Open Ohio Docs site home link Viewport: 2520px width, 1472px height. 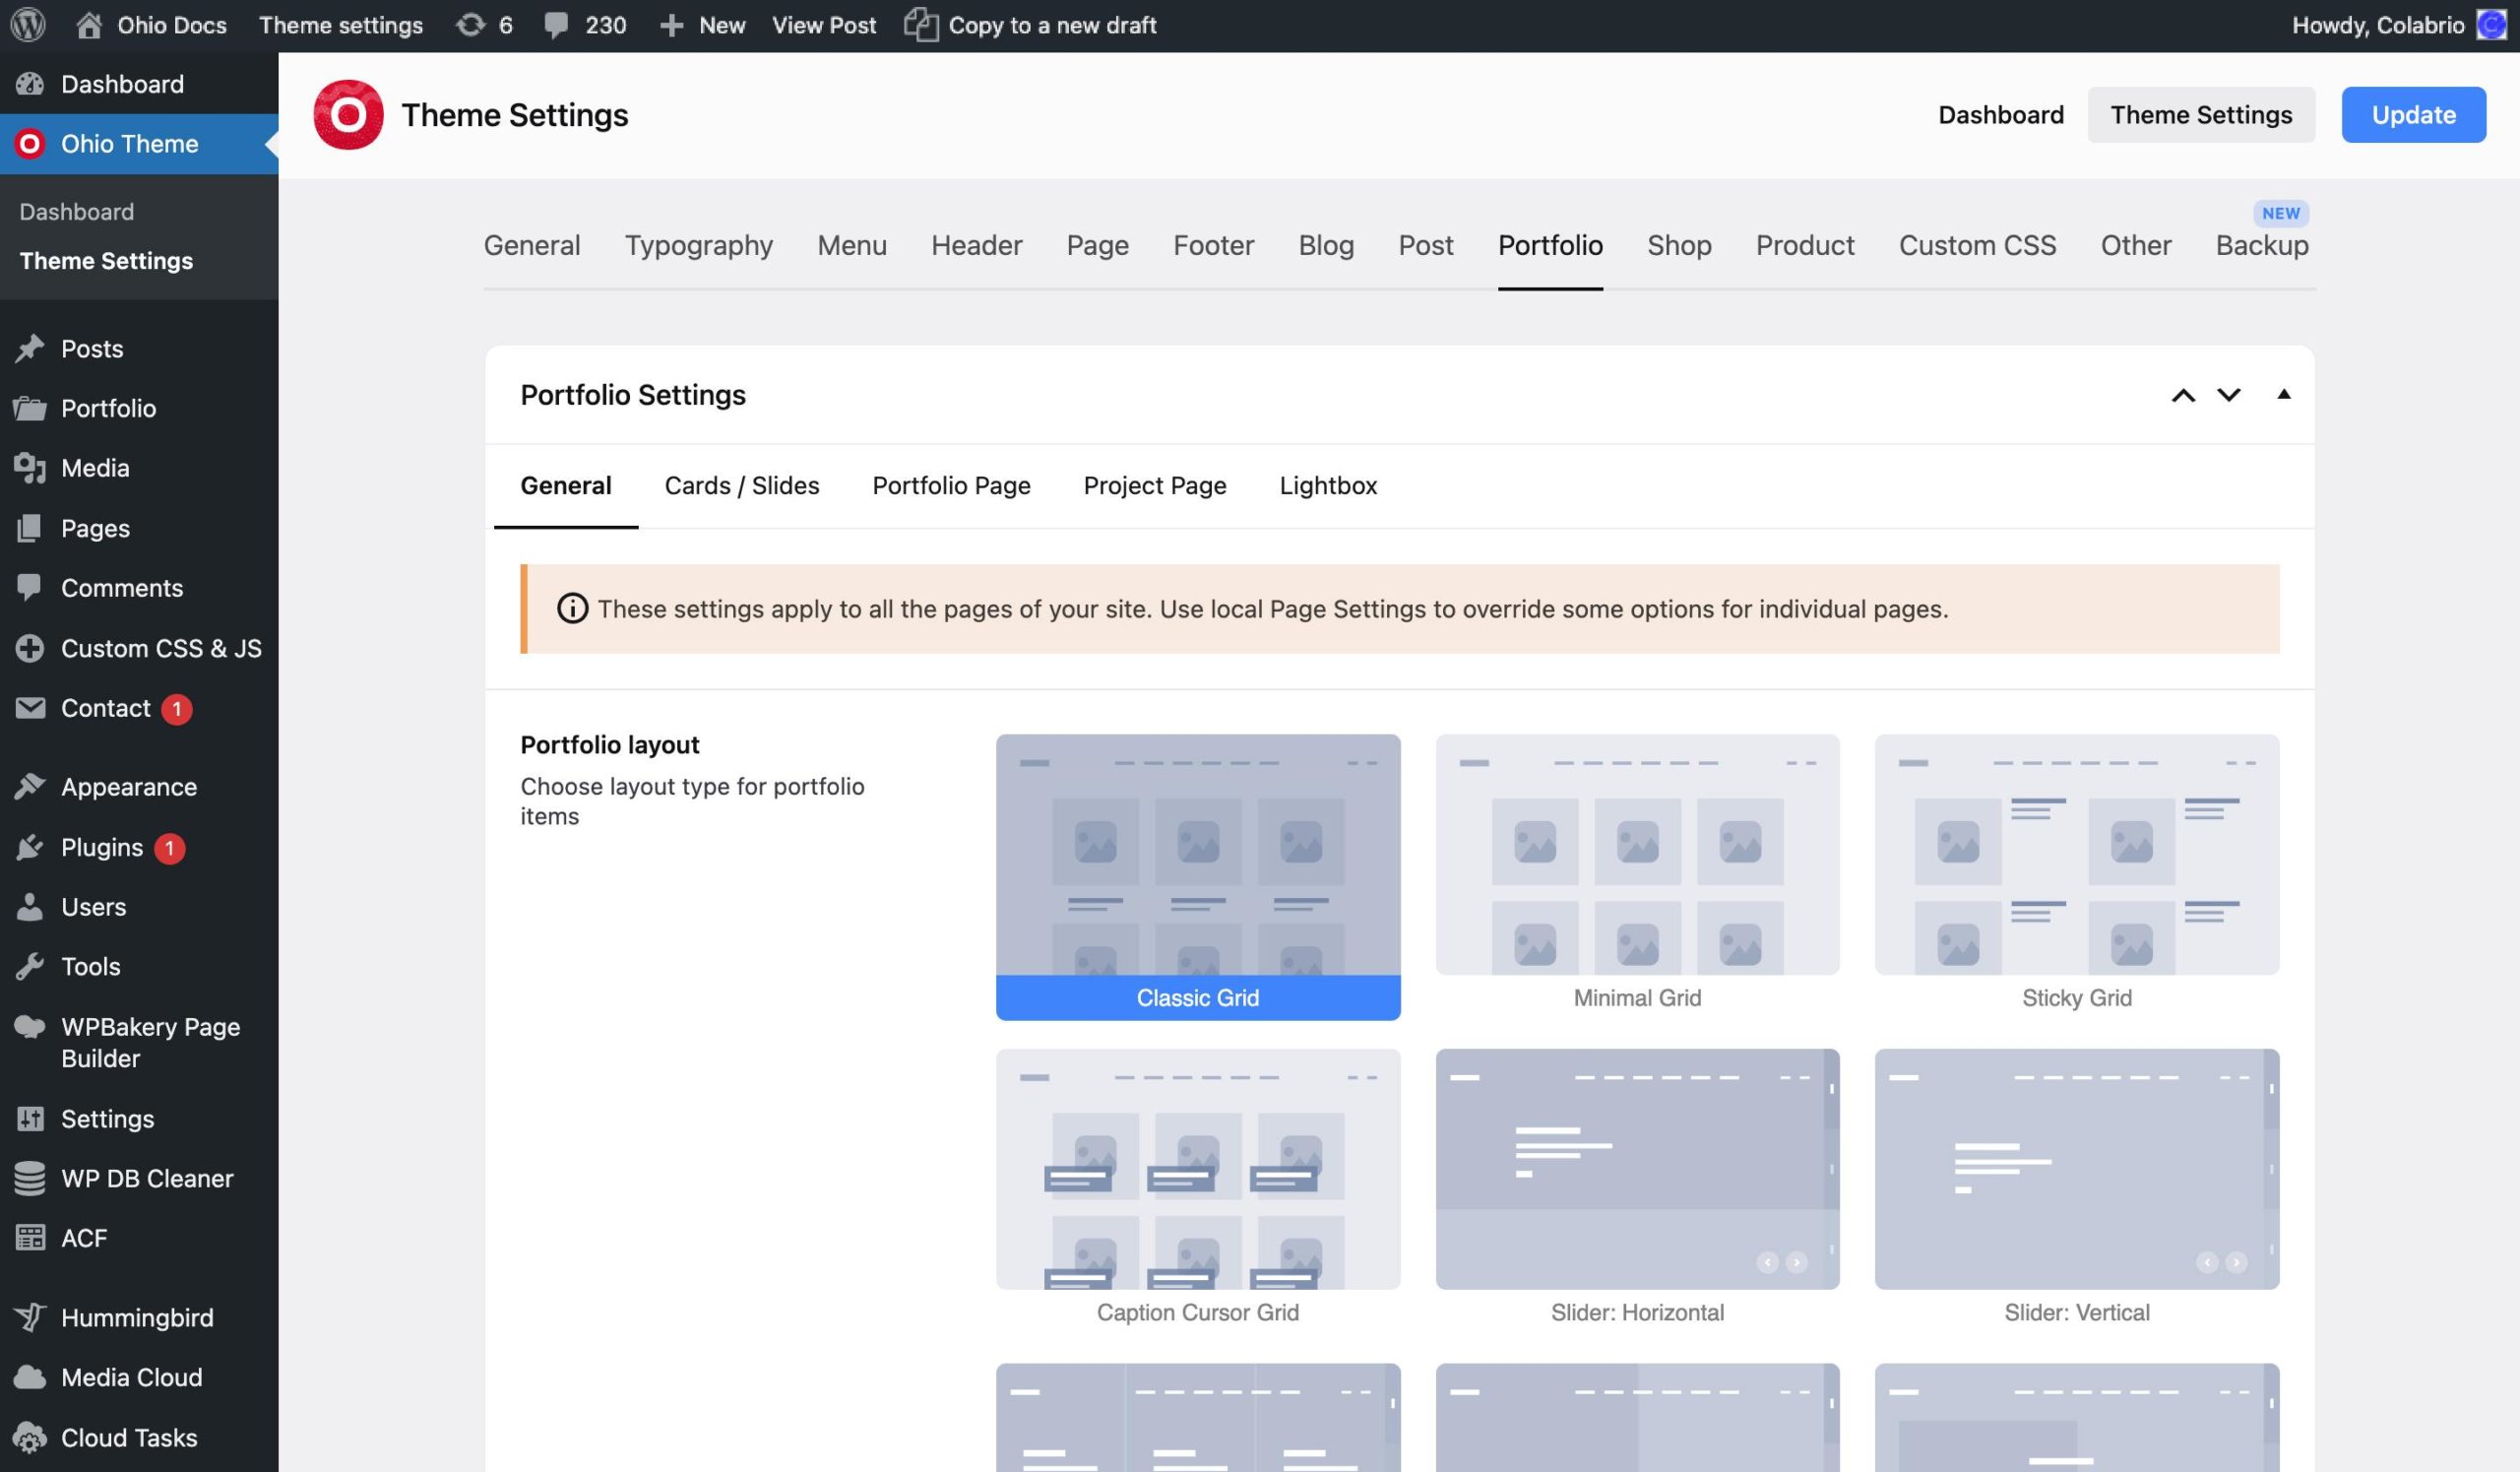pyautogui.click(x=152, y=25)
